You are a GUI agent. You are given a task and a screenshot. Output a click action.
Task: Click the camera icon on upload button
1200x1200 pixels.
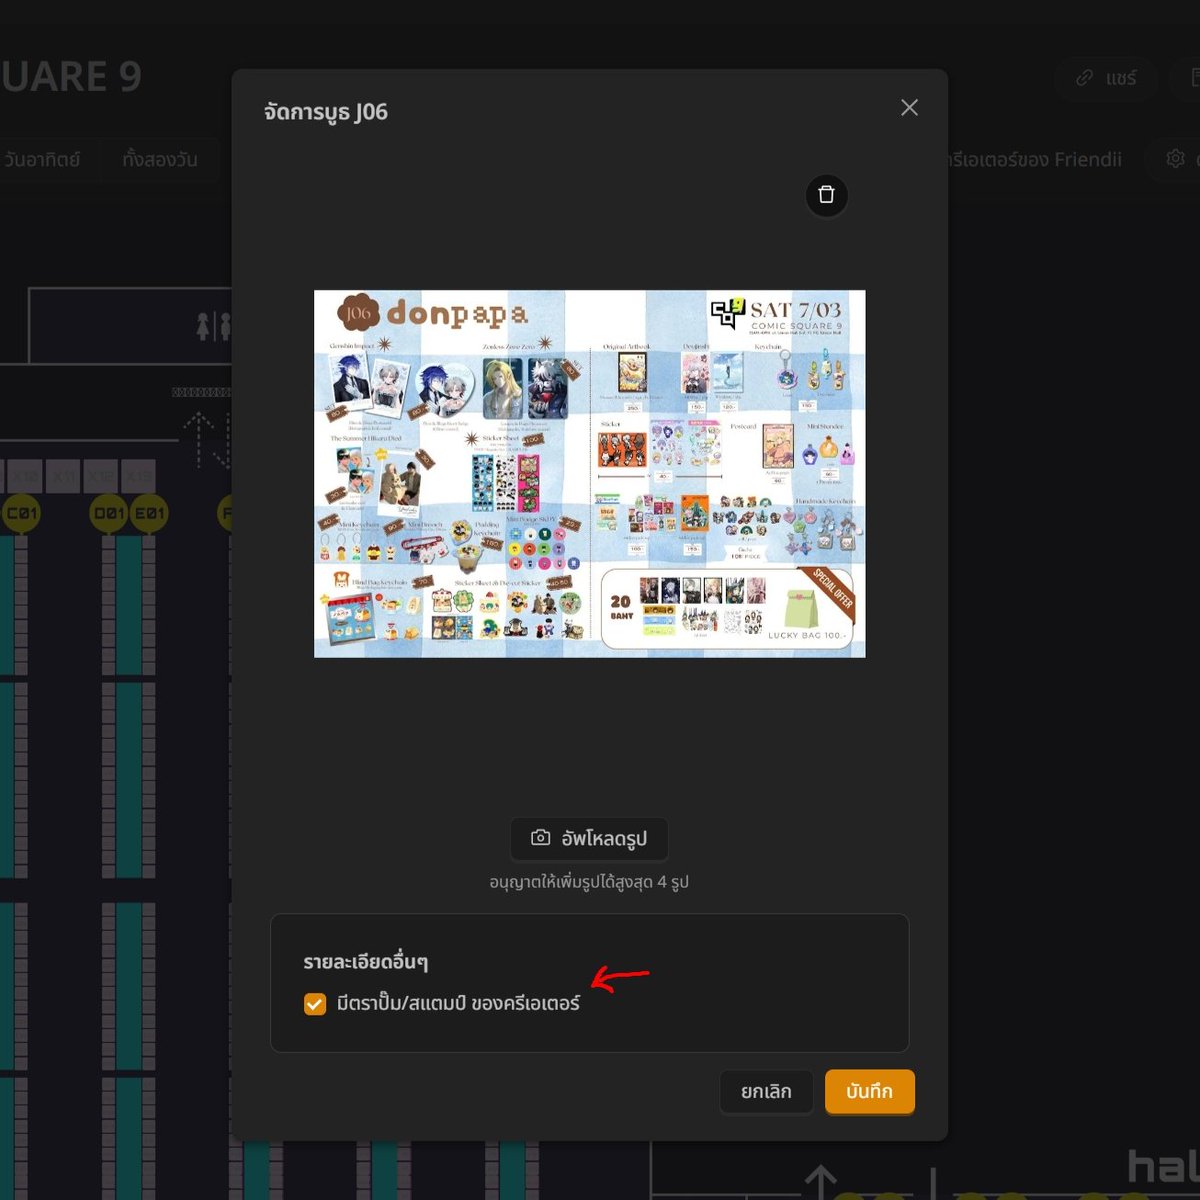(540, 837)
